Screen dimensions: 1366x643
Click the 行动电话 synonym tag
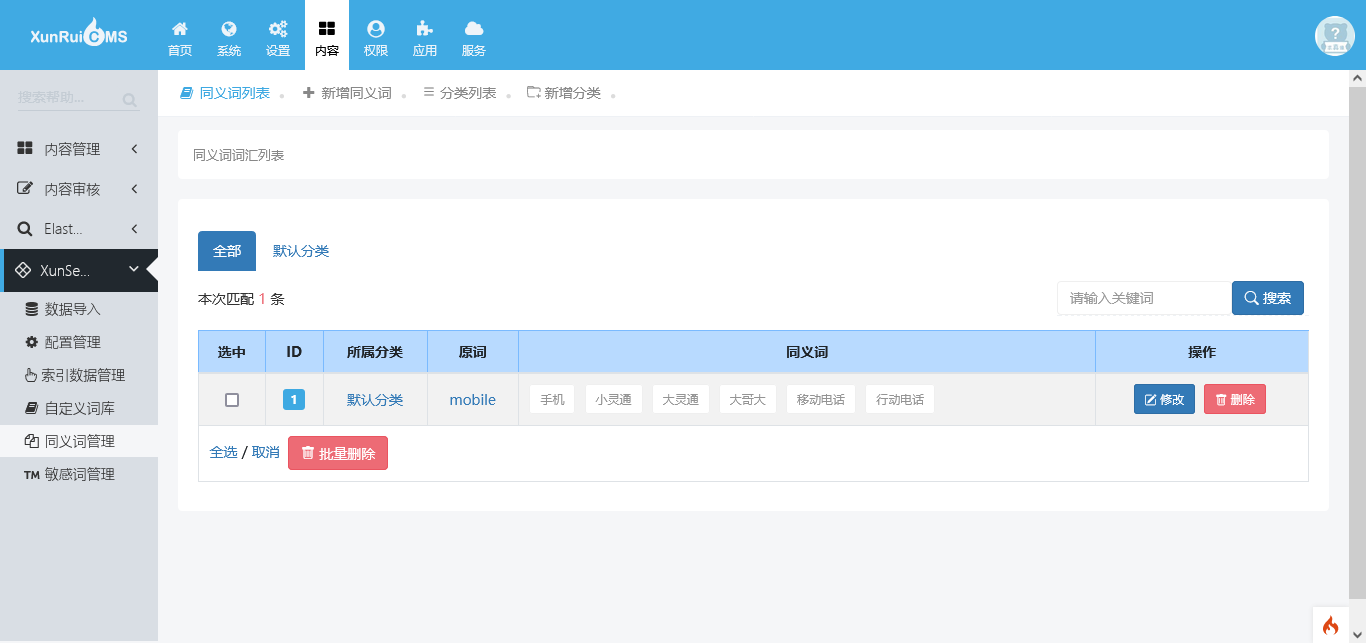(x=900, y=400)
